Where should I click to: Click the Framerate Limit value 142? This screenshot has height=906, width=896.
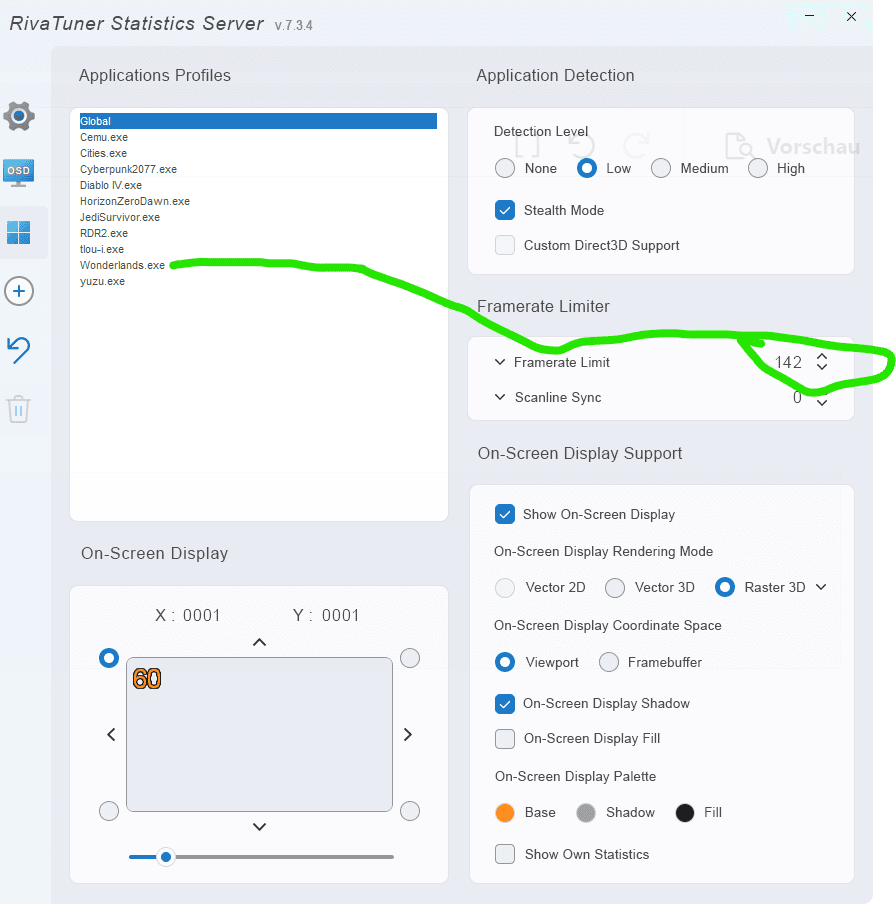click(788, 362)
